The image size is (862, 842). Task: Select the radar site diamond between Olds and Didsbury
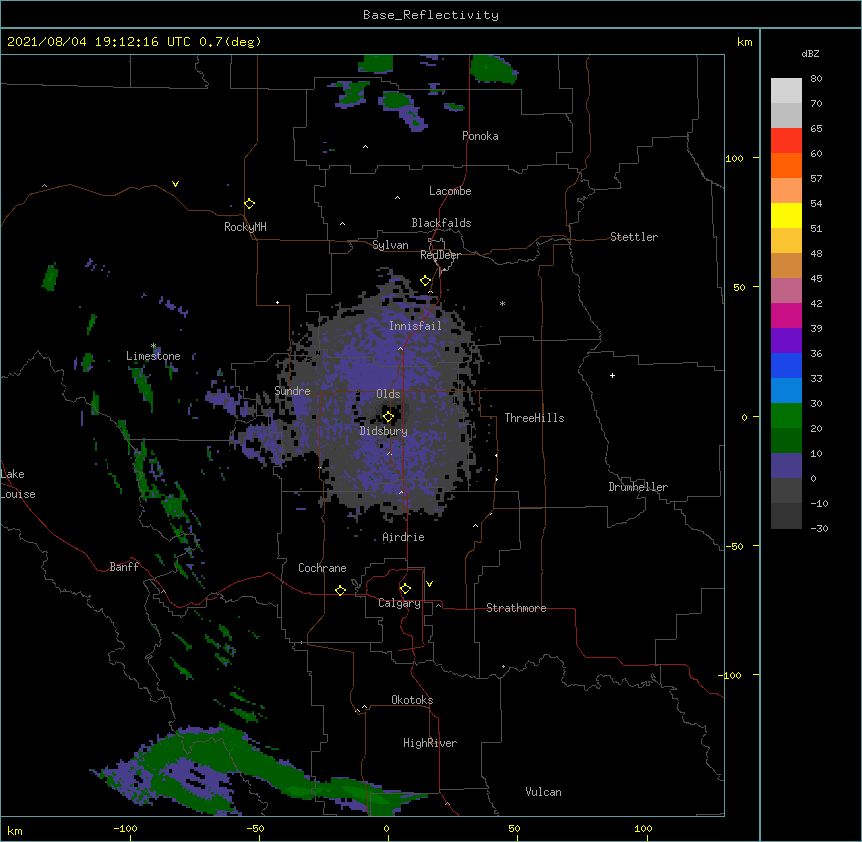[388, 417]
